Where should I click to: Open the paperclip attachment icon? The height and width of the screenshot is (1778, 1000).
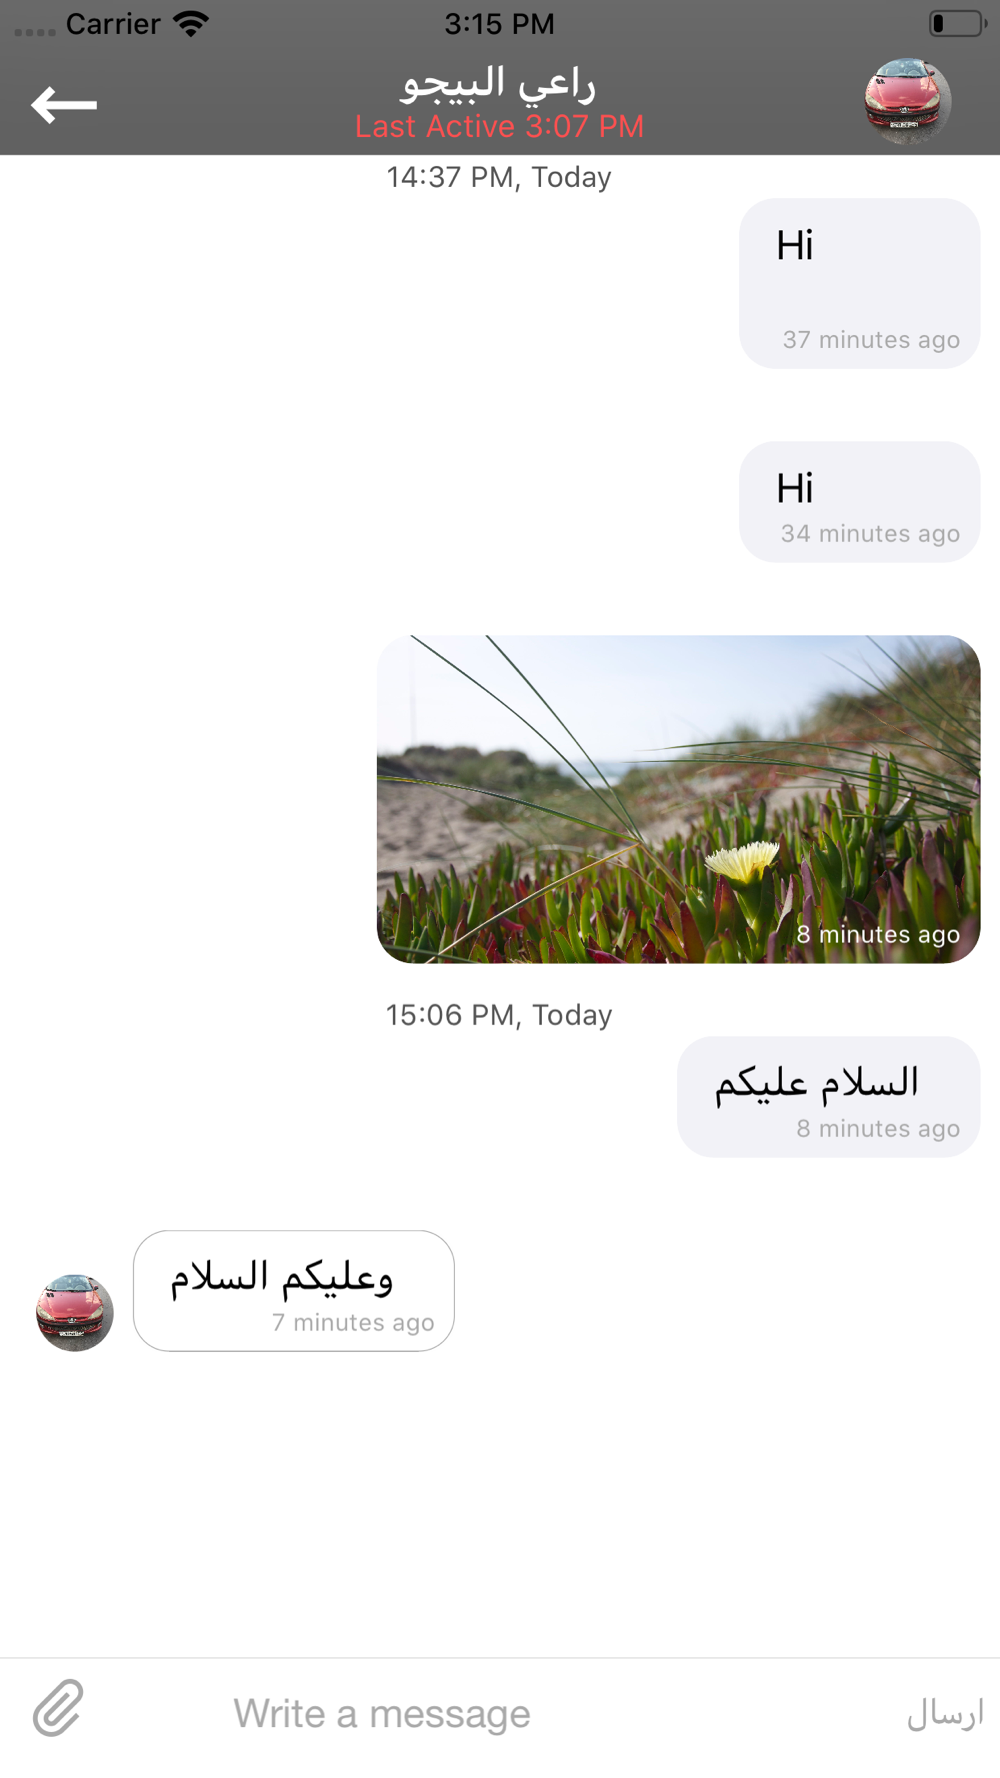(58, 1708)
